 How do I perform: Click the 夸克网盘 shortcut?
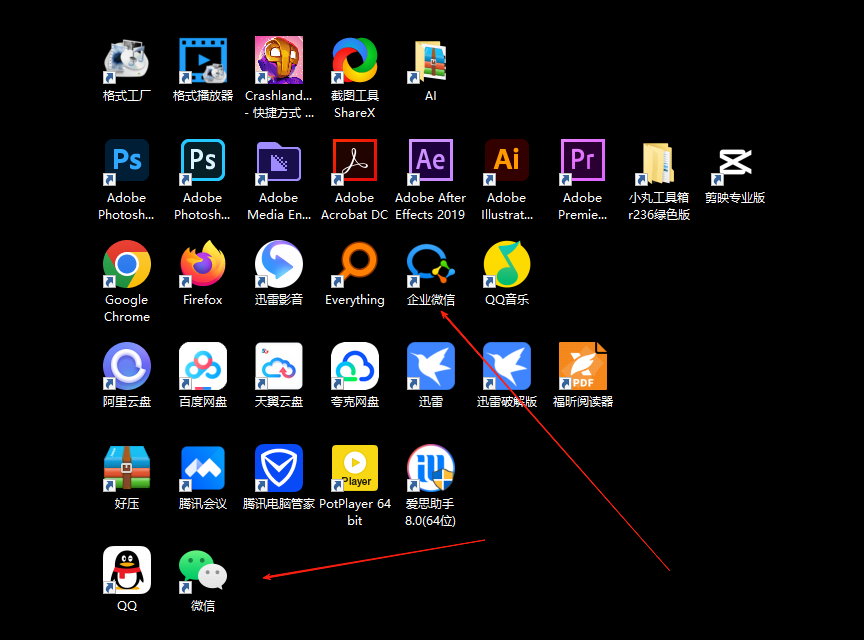[x=355, y=366]
